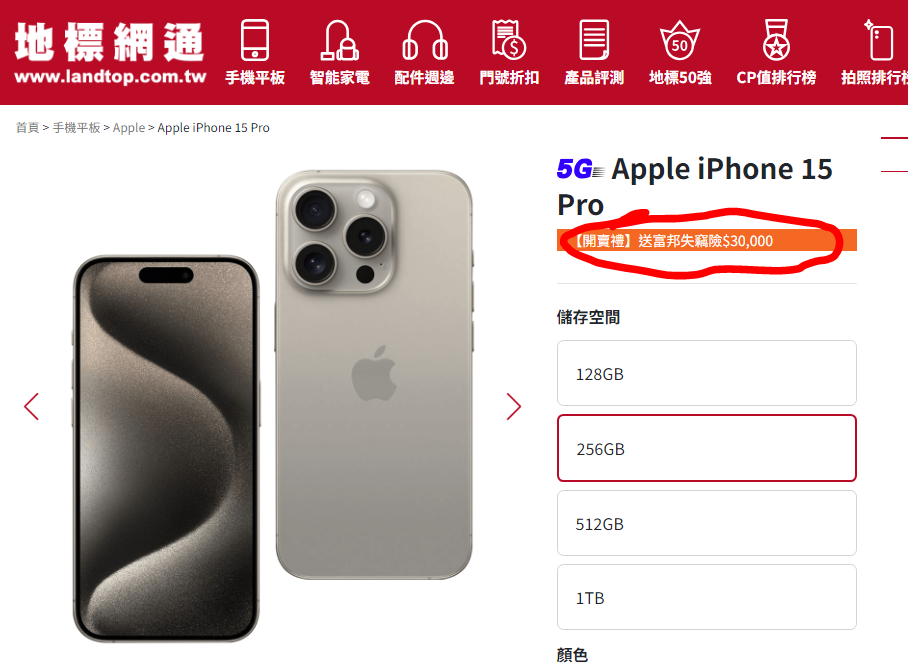The image size is (908, 667).
Task: Open the 門號折扣 receipt icon
Action: [x=508, y=40]
